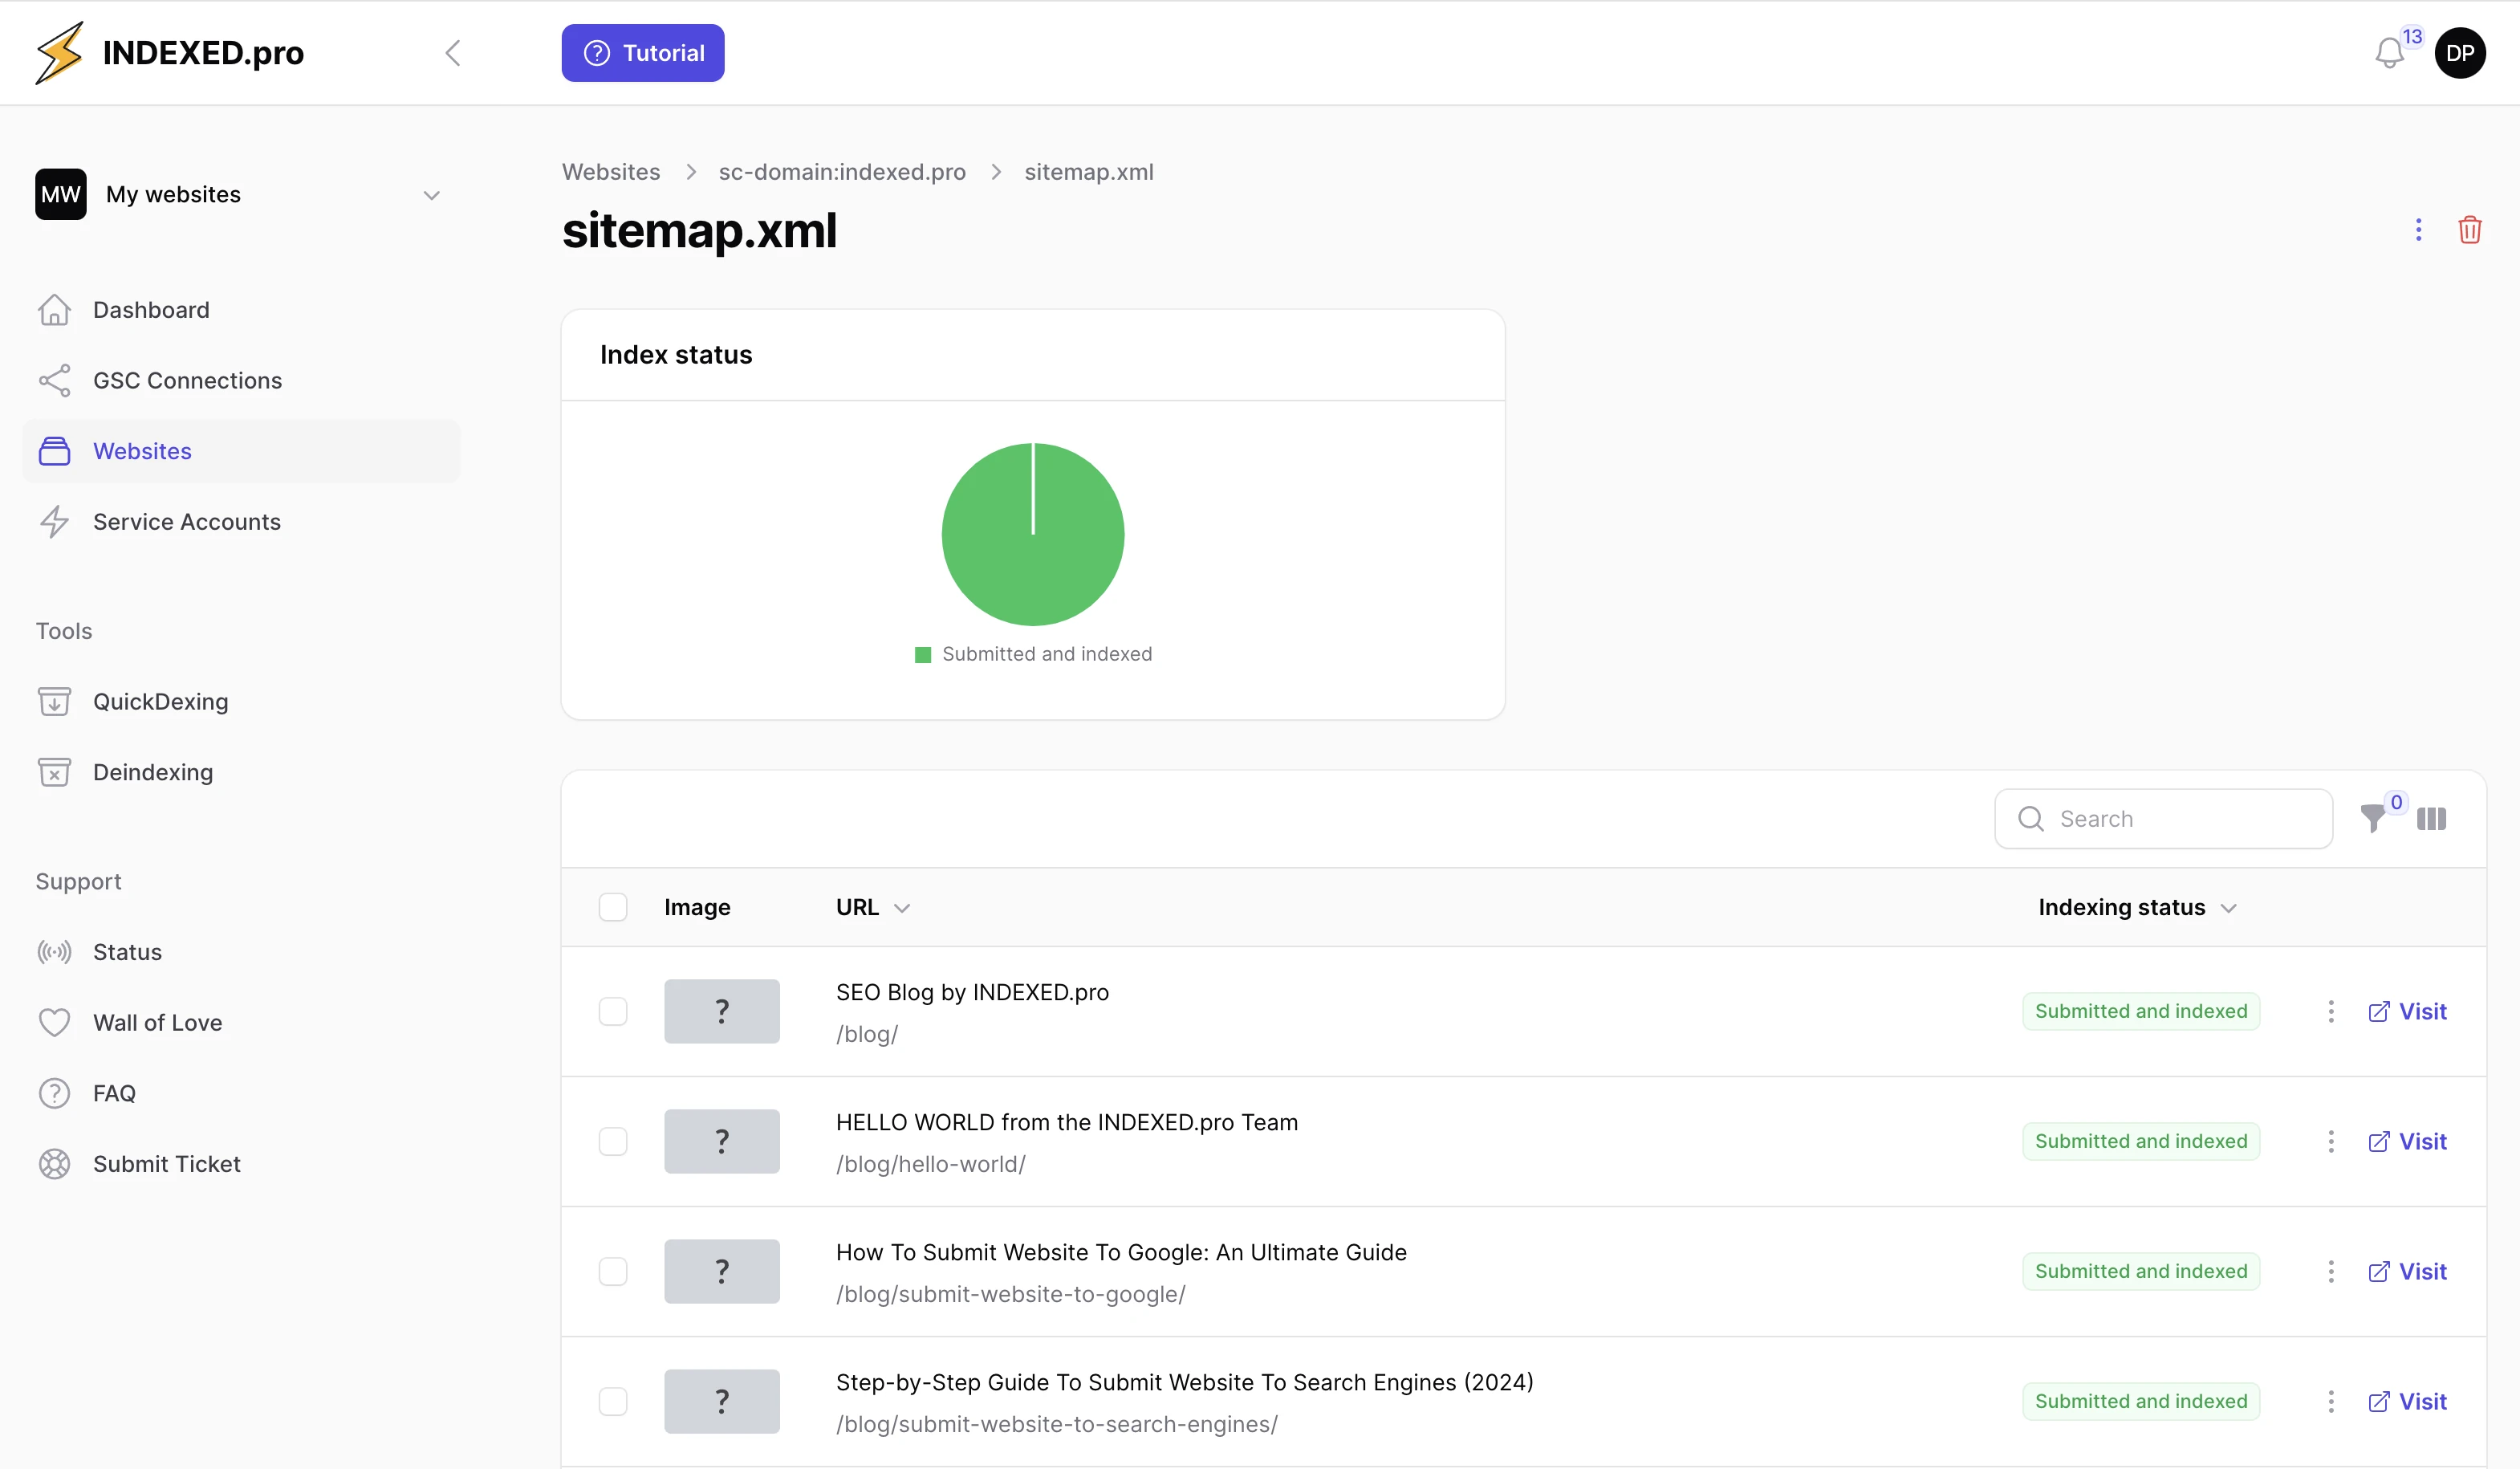Open the column visibility icon
This screenshot has height=1469, width=2520.
coord(2431,819)
